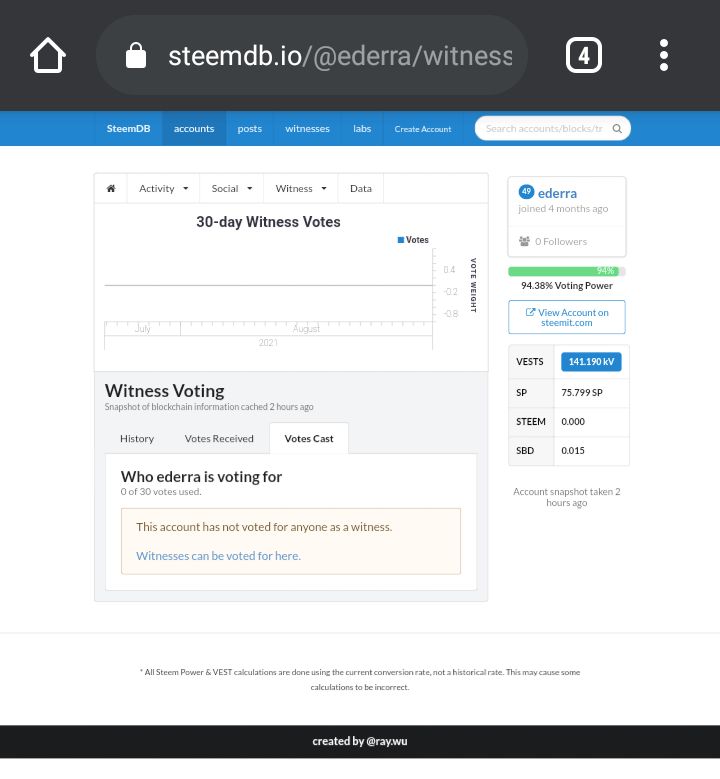
Task: Click the reputation badge 49
Action: (526, 192)
